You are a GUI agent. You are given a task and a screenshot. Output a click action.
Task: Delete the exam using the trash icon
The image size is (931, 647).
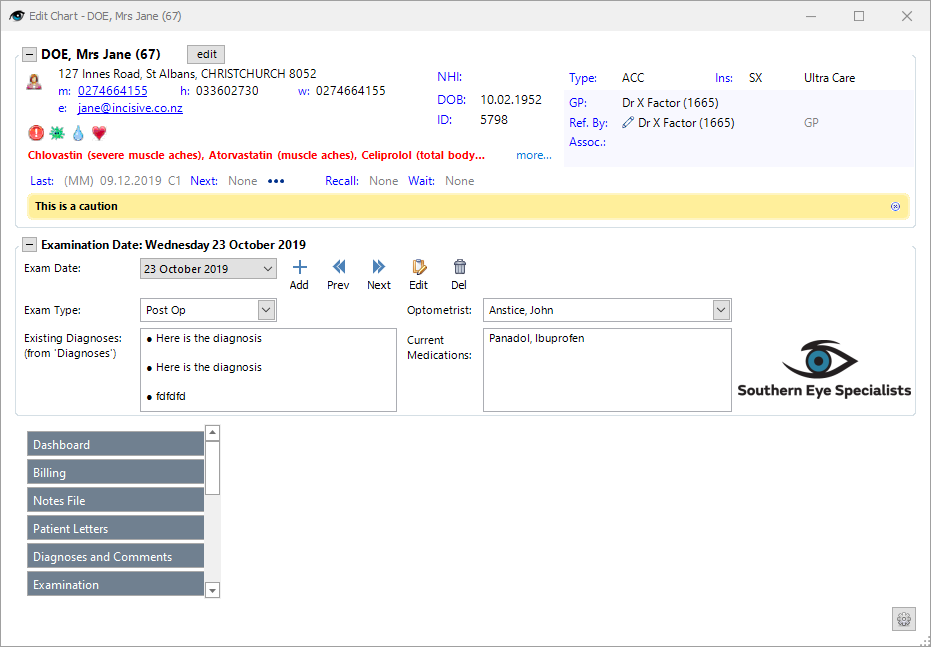click(460, 267)
